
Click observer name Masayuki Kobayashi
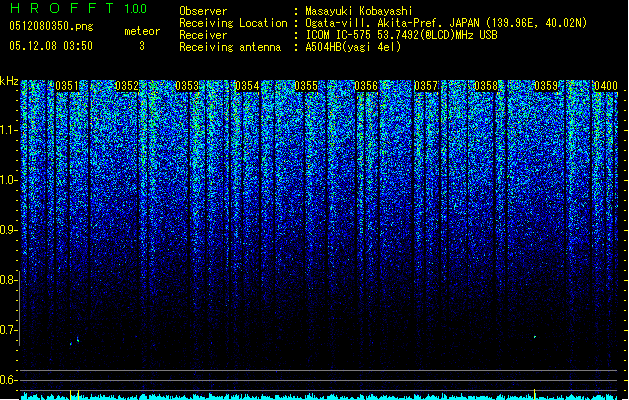tap(359, 11)
